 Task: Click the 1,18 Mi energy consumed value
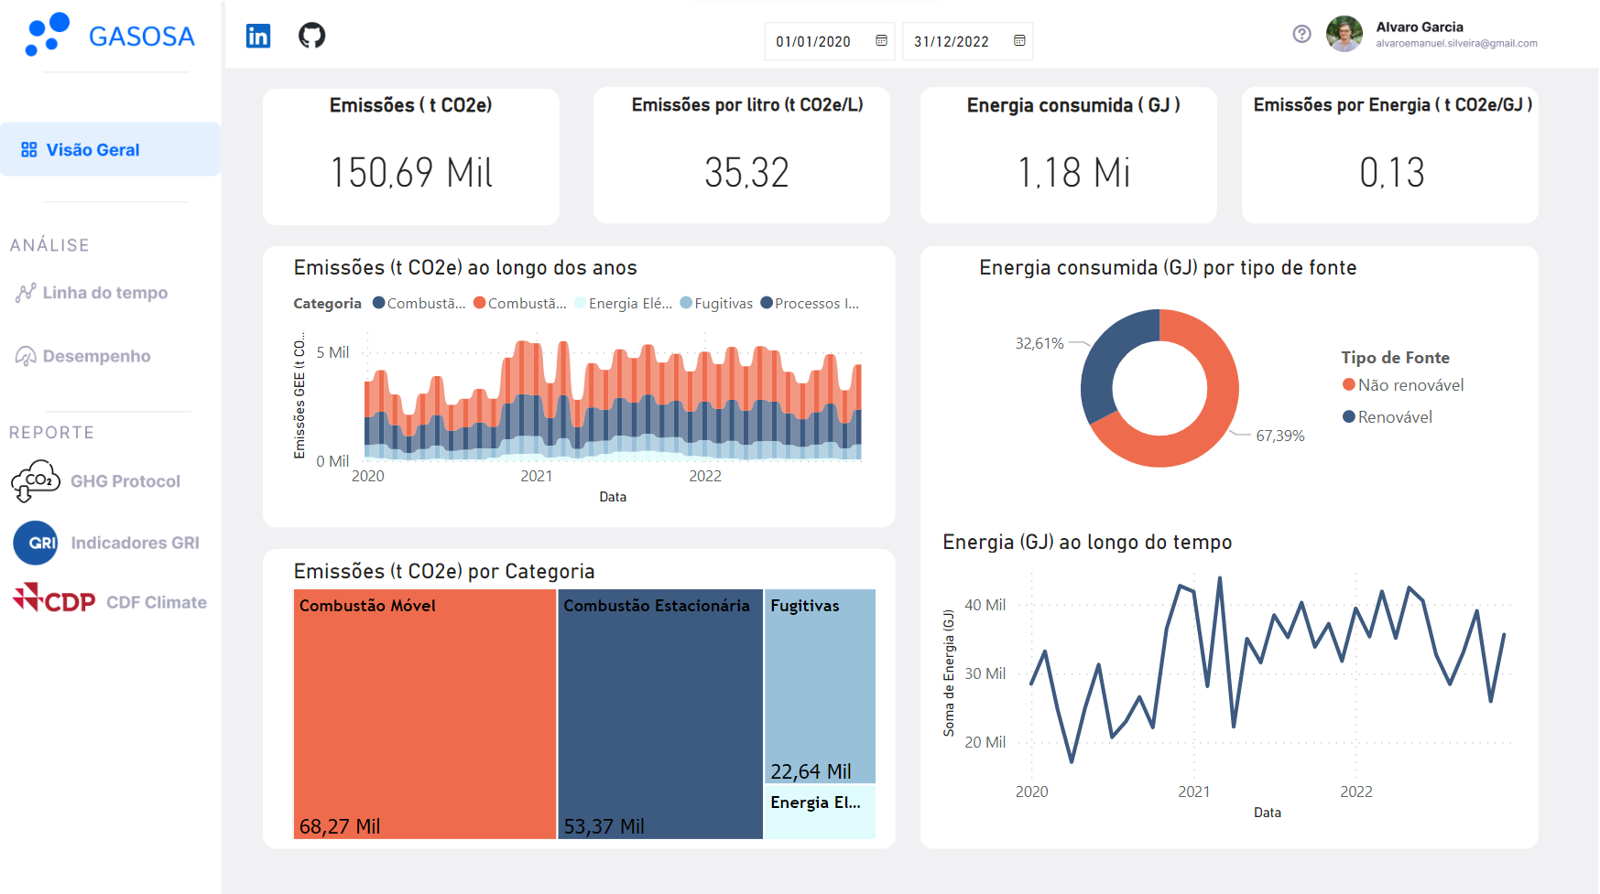(x=1073, y=173)
